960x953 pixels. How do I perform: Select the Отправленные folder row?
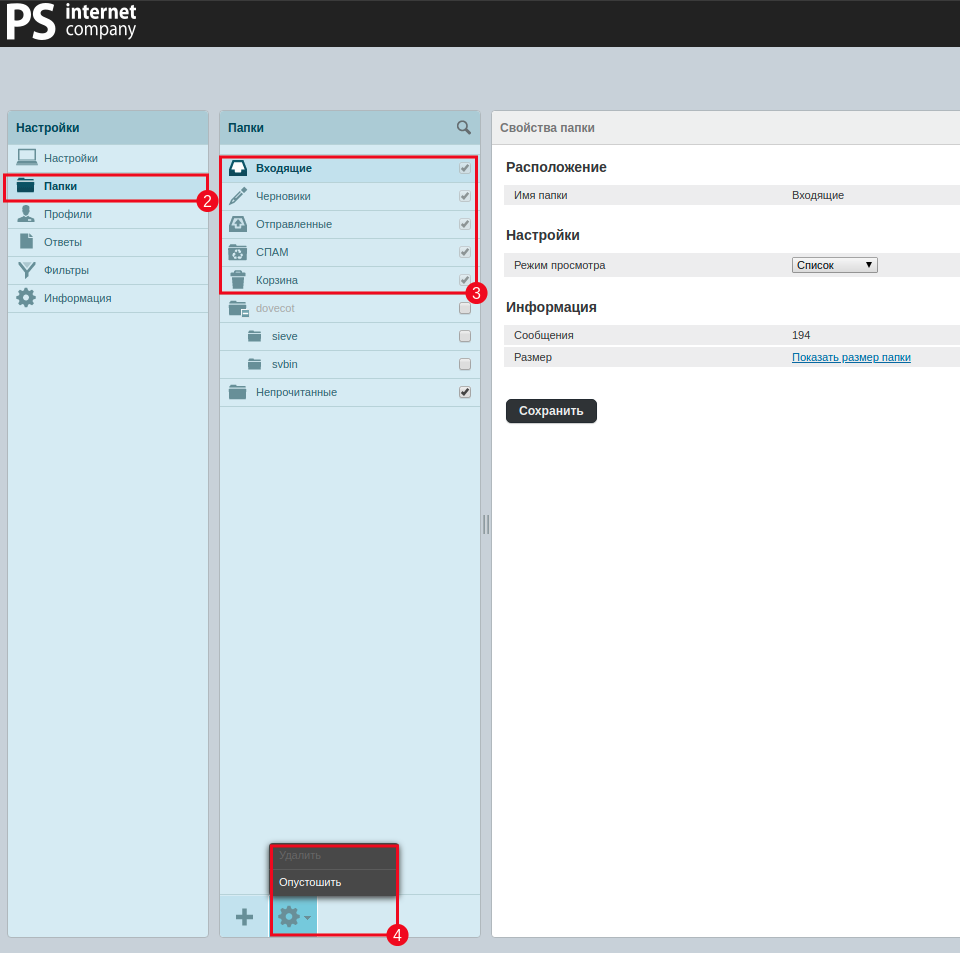(x=350, y=225)
